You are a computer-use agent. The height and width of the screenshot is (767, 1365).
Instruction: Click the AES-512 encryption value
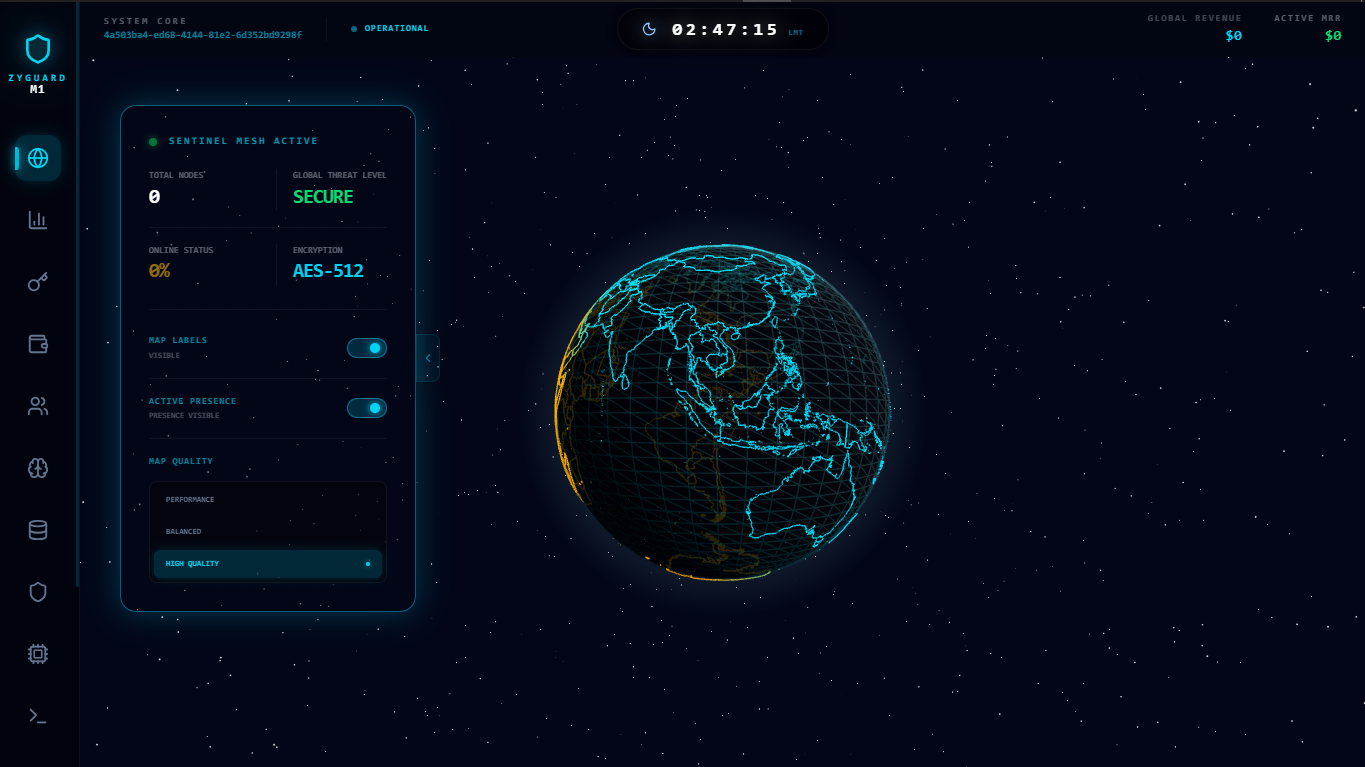coord(328,271)
